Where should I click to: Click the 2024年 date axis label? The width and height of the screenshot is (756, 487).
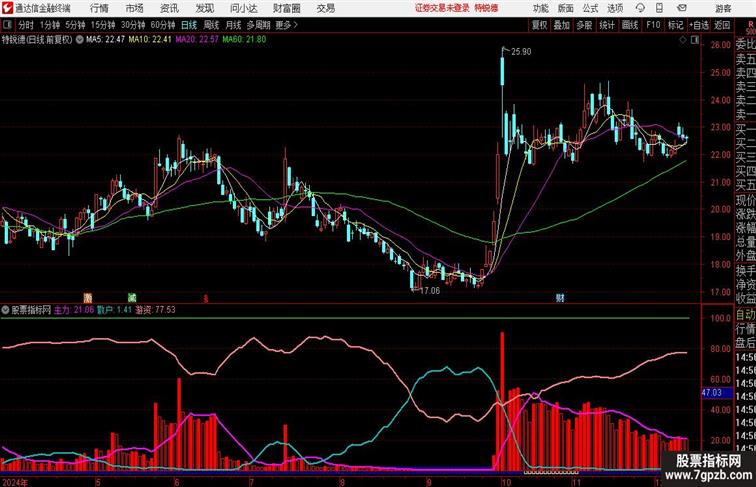click(14, 483)
